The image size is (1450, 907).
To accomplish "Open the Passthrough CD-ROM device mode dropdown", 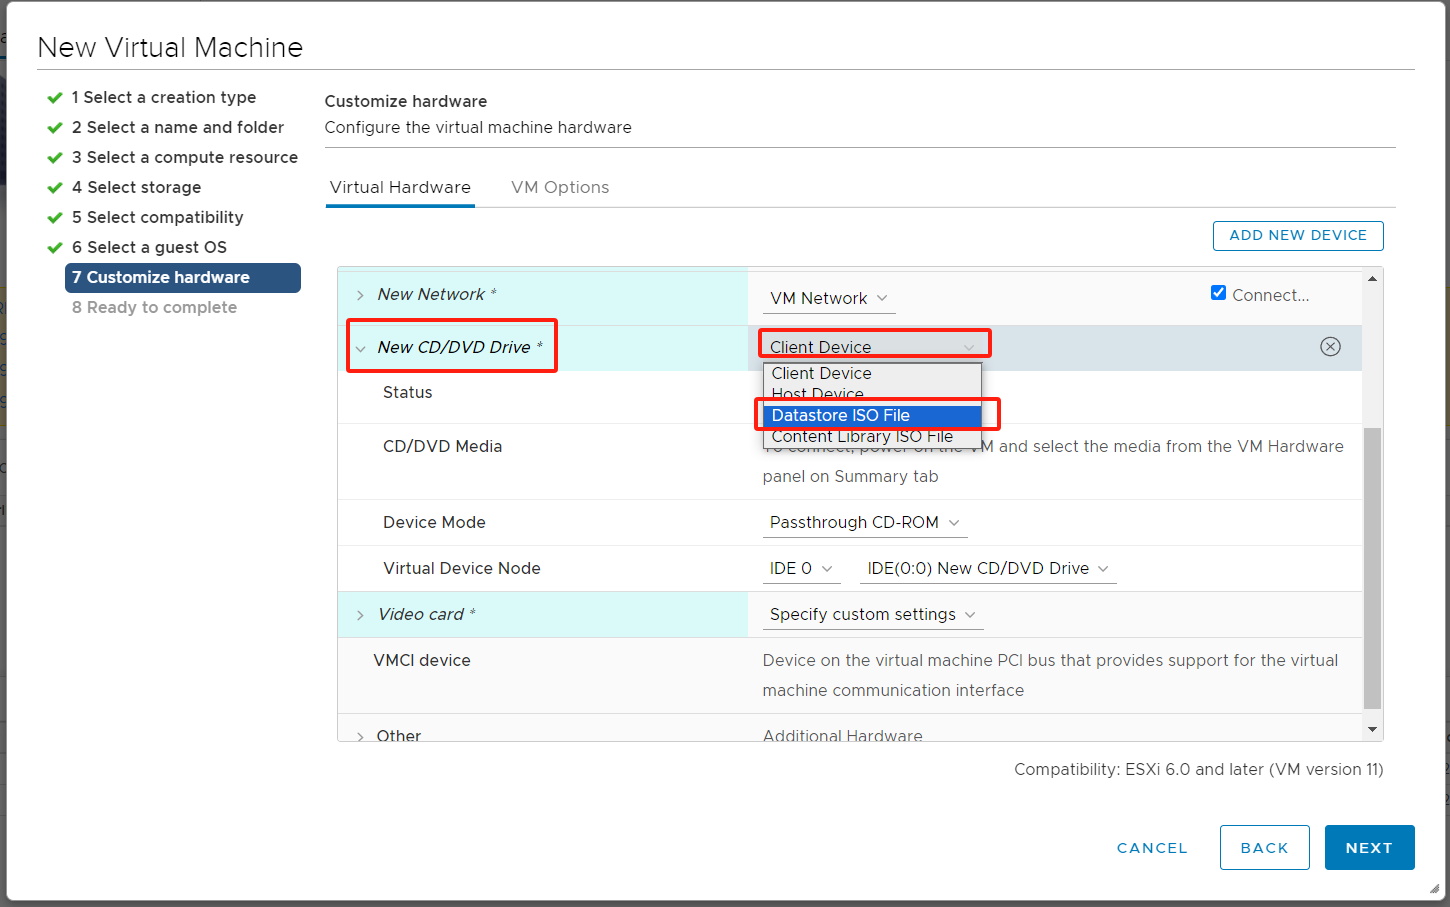I will point(864,522).
